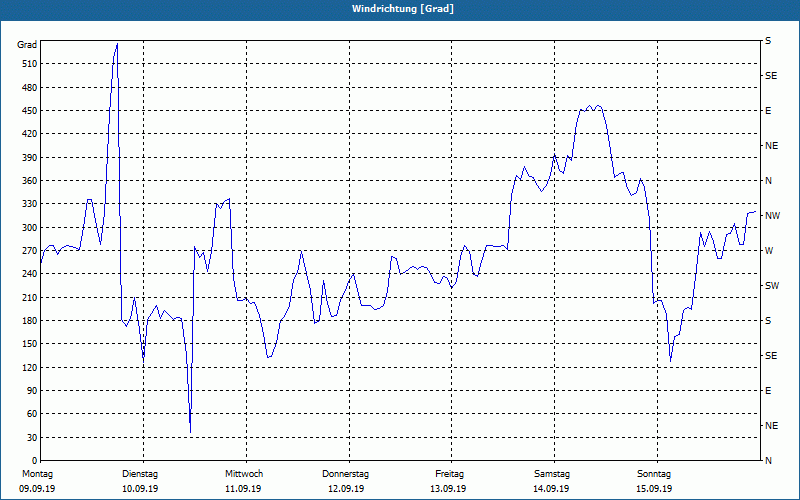Viewport: 800px width, 500px height.
Task: Click the '360' y-axis tick label
Action: click(30, 181)
